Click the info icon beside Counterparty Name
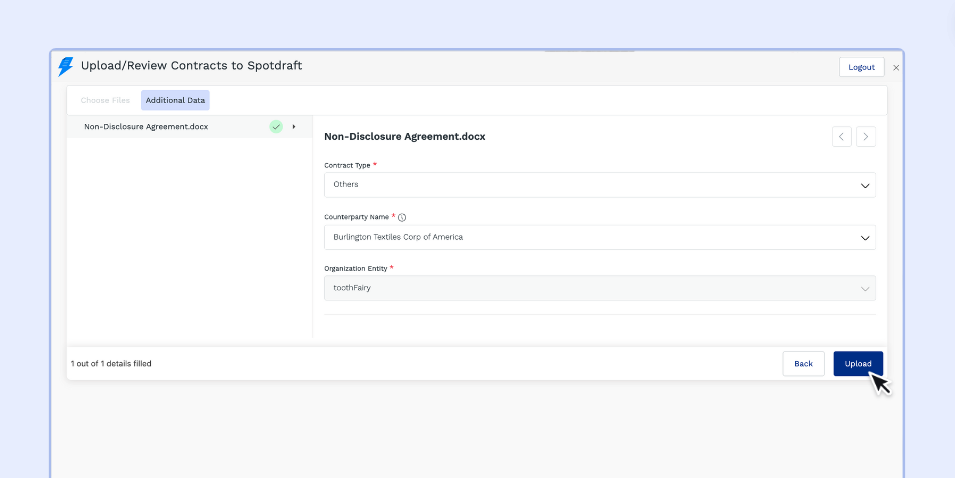Screen dimensions: 955x478 click(402, 217)
